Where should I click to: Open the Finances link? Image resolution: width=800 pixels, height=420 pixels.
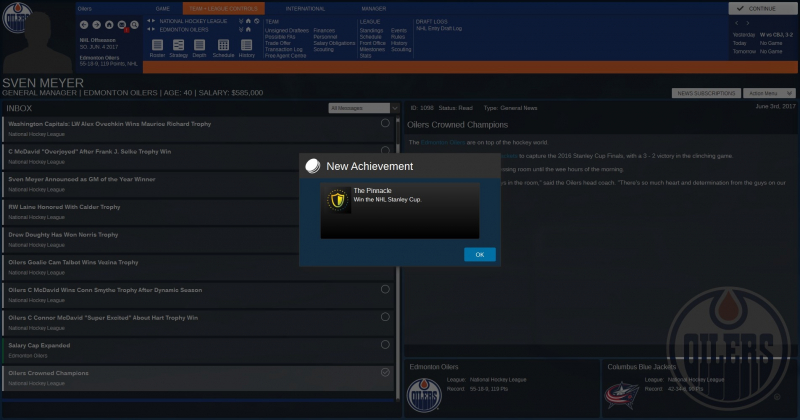(x=324, y=31)
